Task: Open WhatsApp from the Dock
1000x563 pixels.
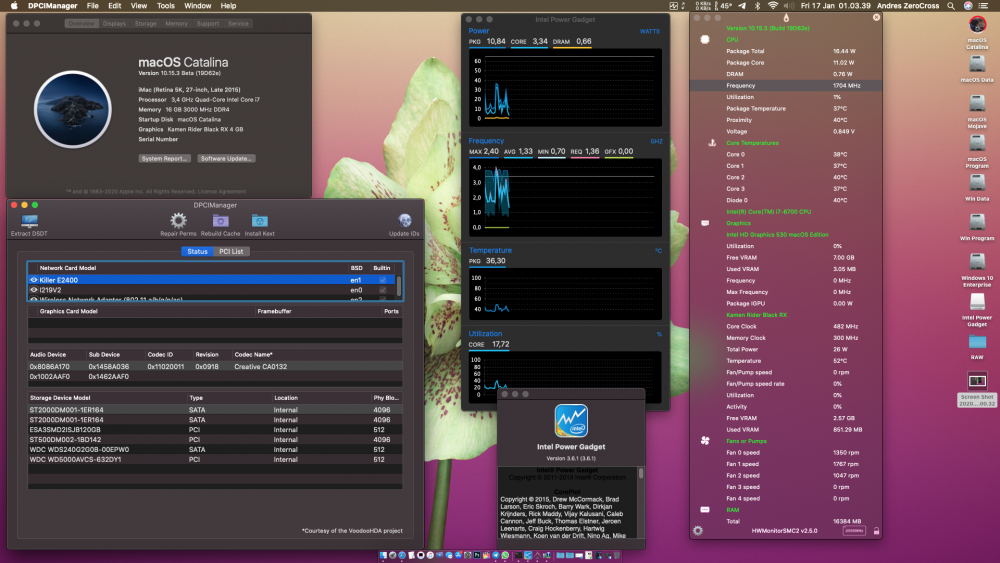Action: point(505,555)
